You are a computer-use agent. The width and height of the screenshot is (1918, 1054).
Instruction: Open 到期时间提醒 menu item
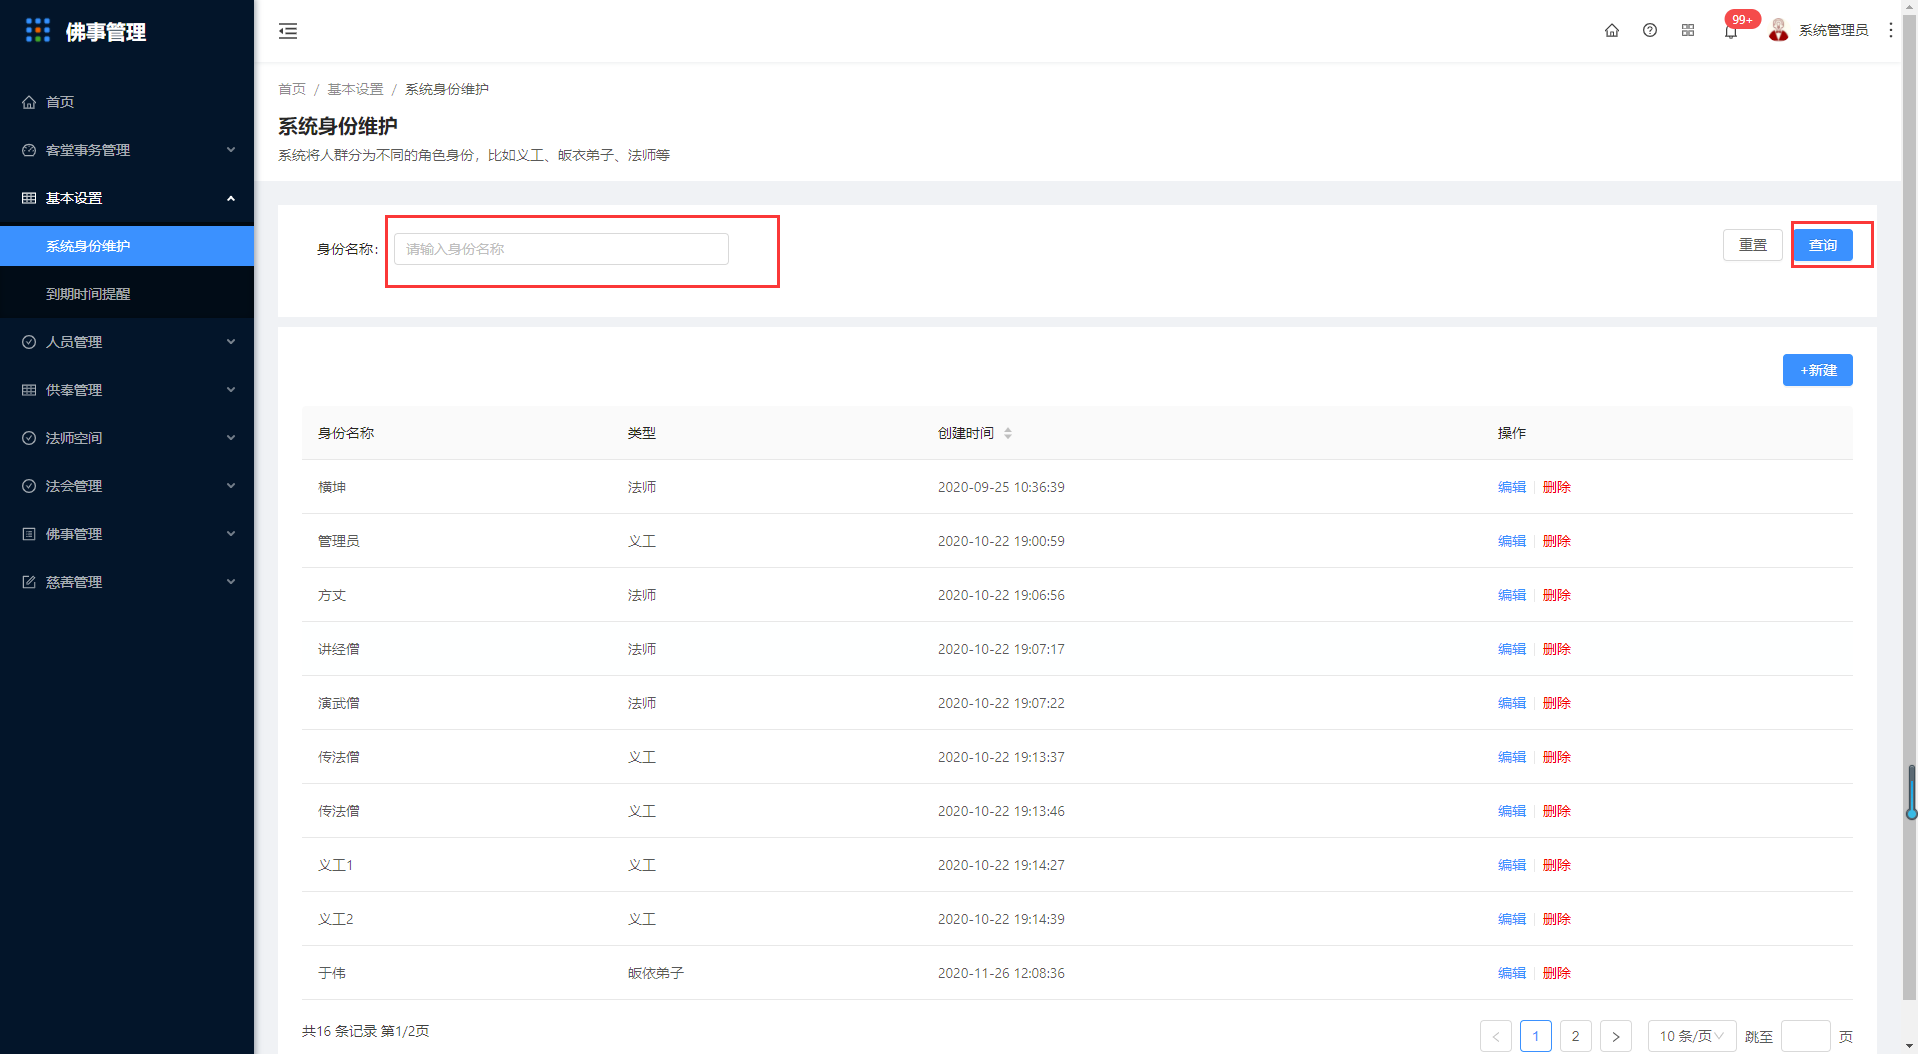pos(127,294)
